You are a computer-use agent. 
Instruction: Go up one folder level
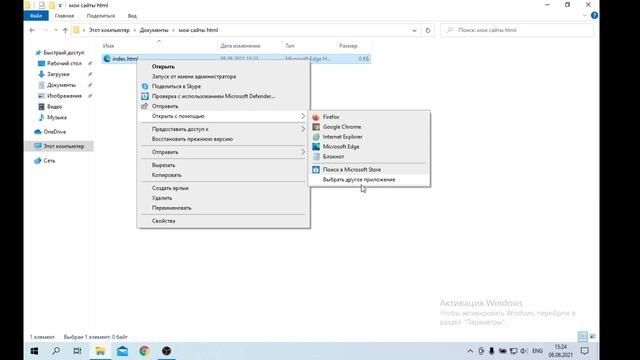[65, 30]
